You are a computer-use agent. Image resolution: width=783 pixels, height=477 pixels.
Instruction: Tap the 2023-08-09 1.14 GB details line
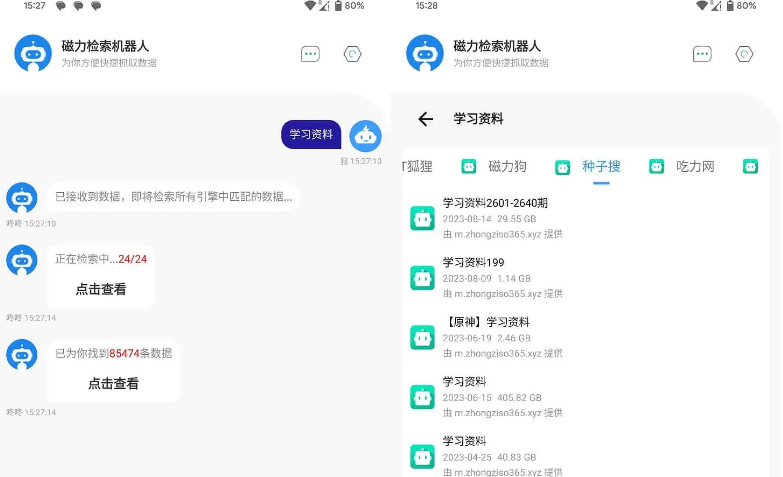tap(486, 278)
